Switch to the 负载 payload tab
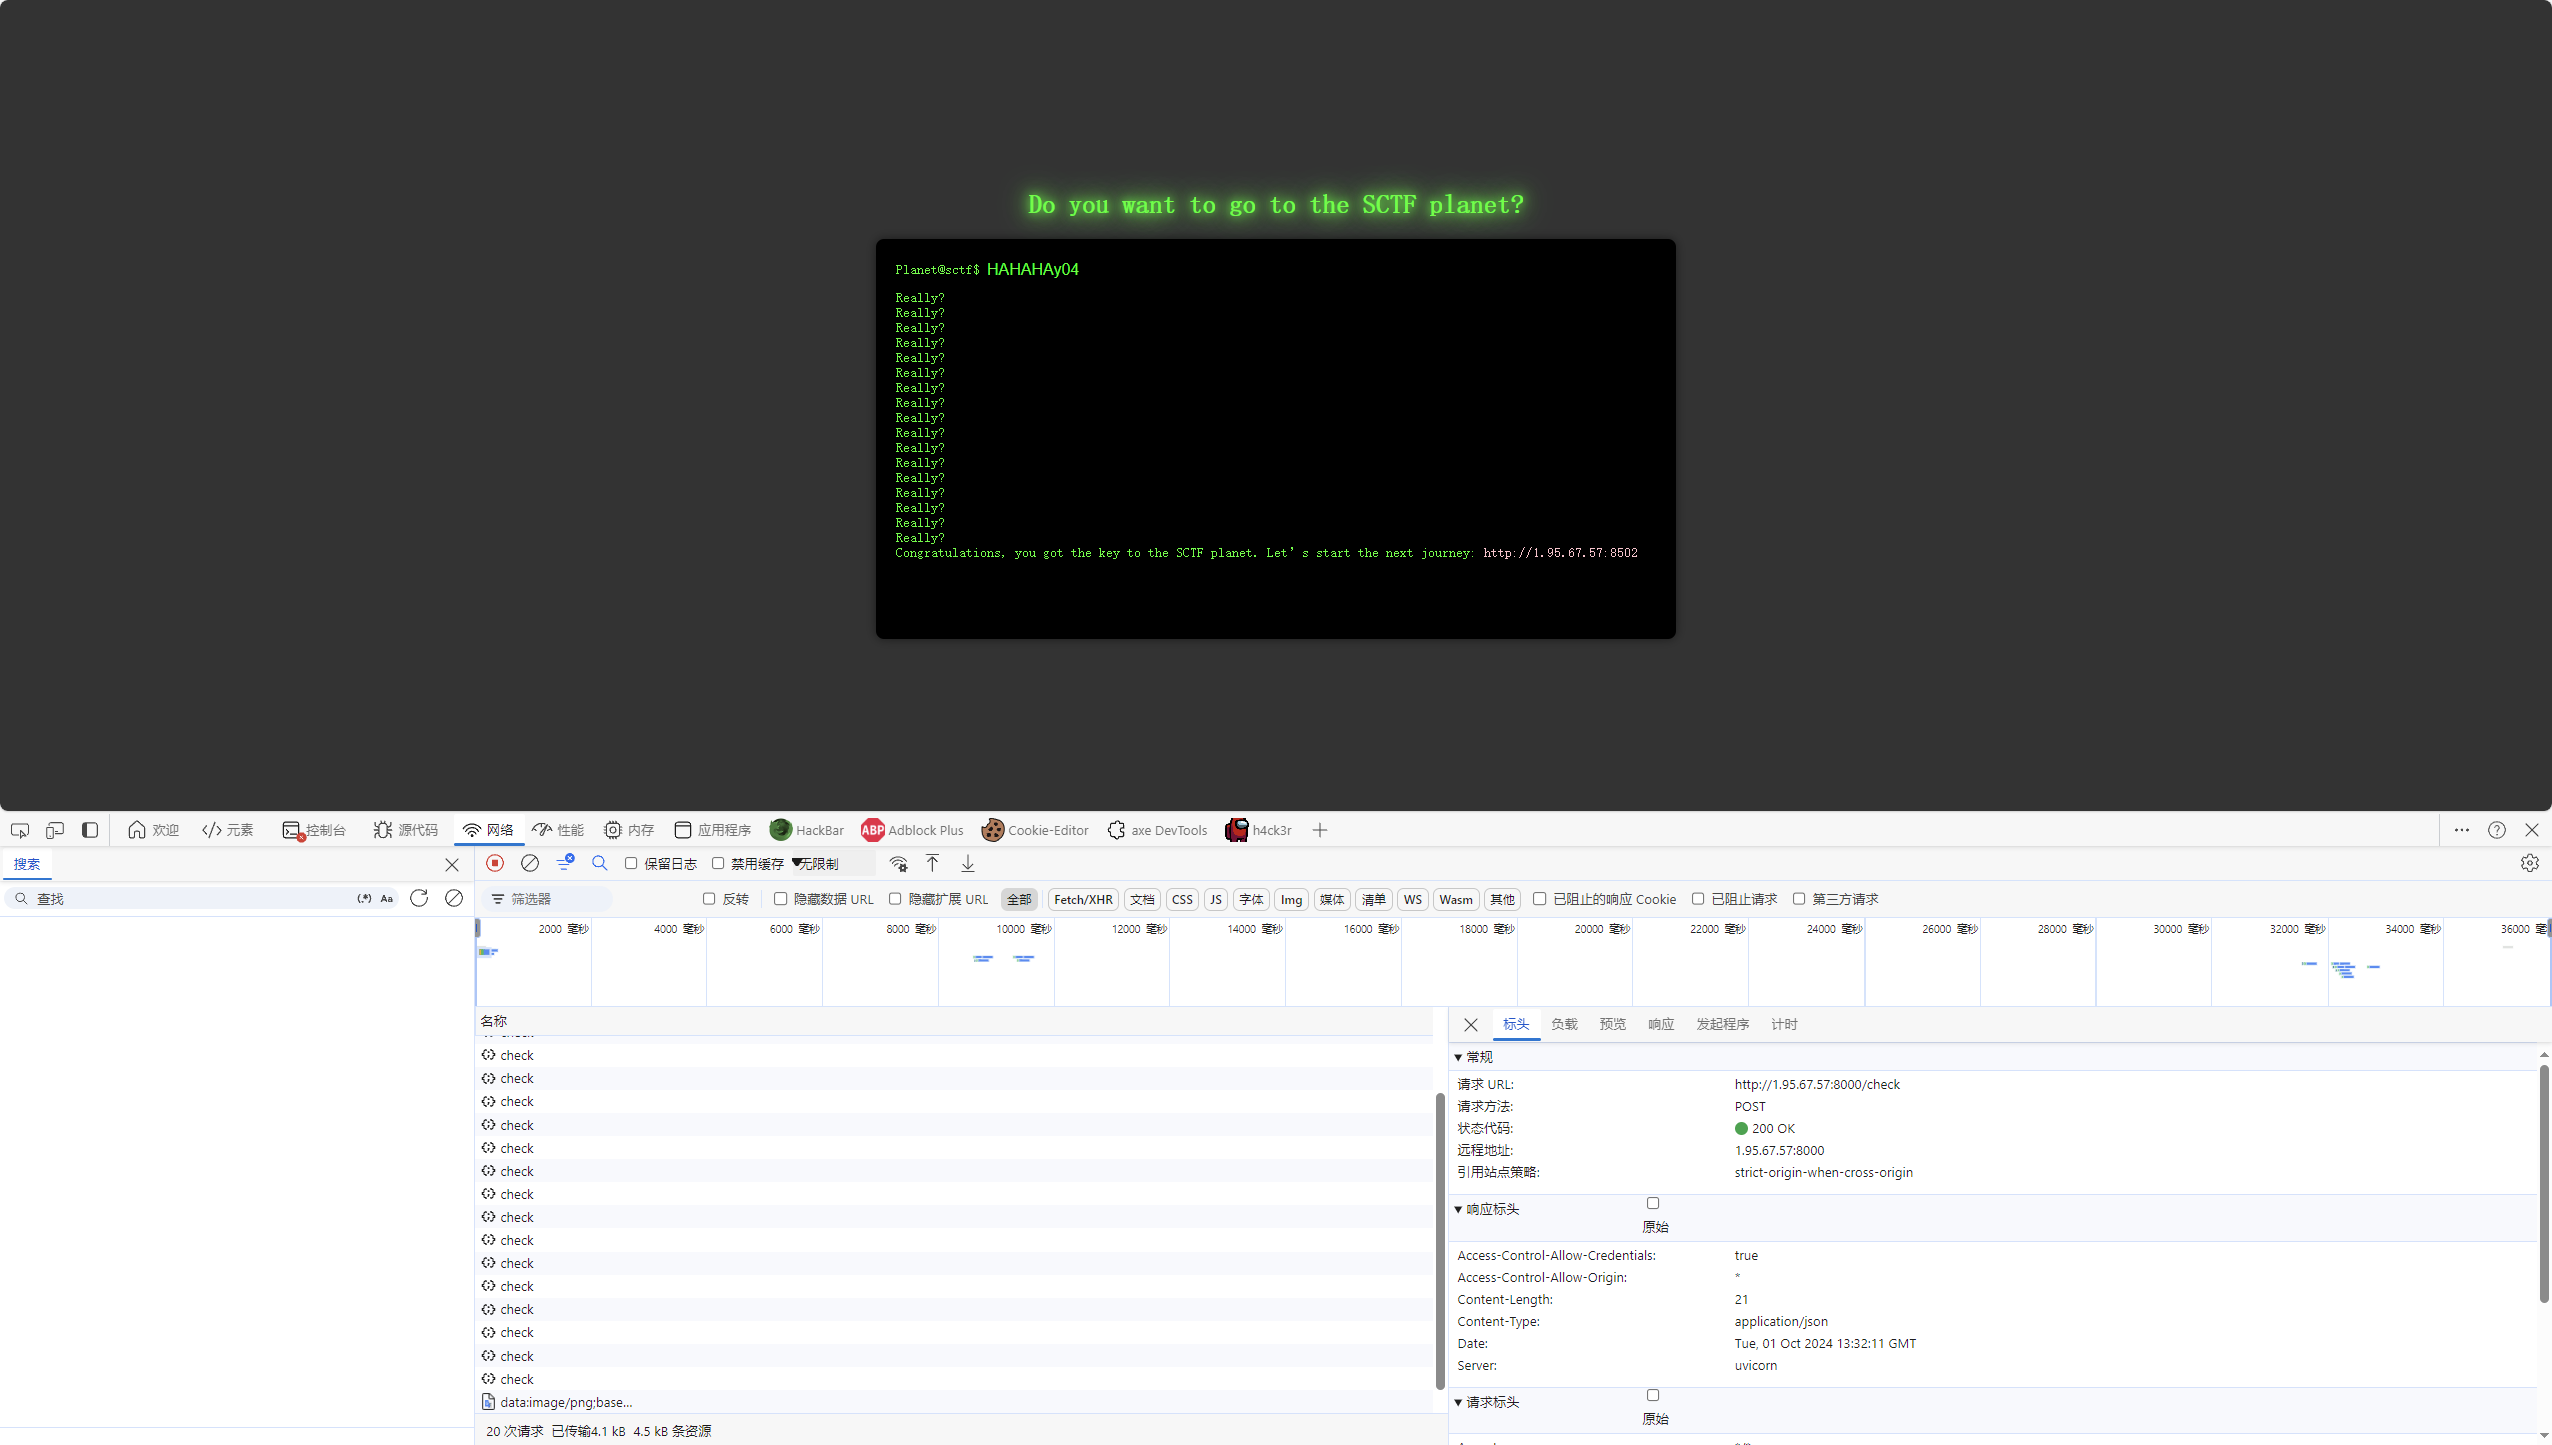Screen dimensions: 2552x1445 1564,1025
